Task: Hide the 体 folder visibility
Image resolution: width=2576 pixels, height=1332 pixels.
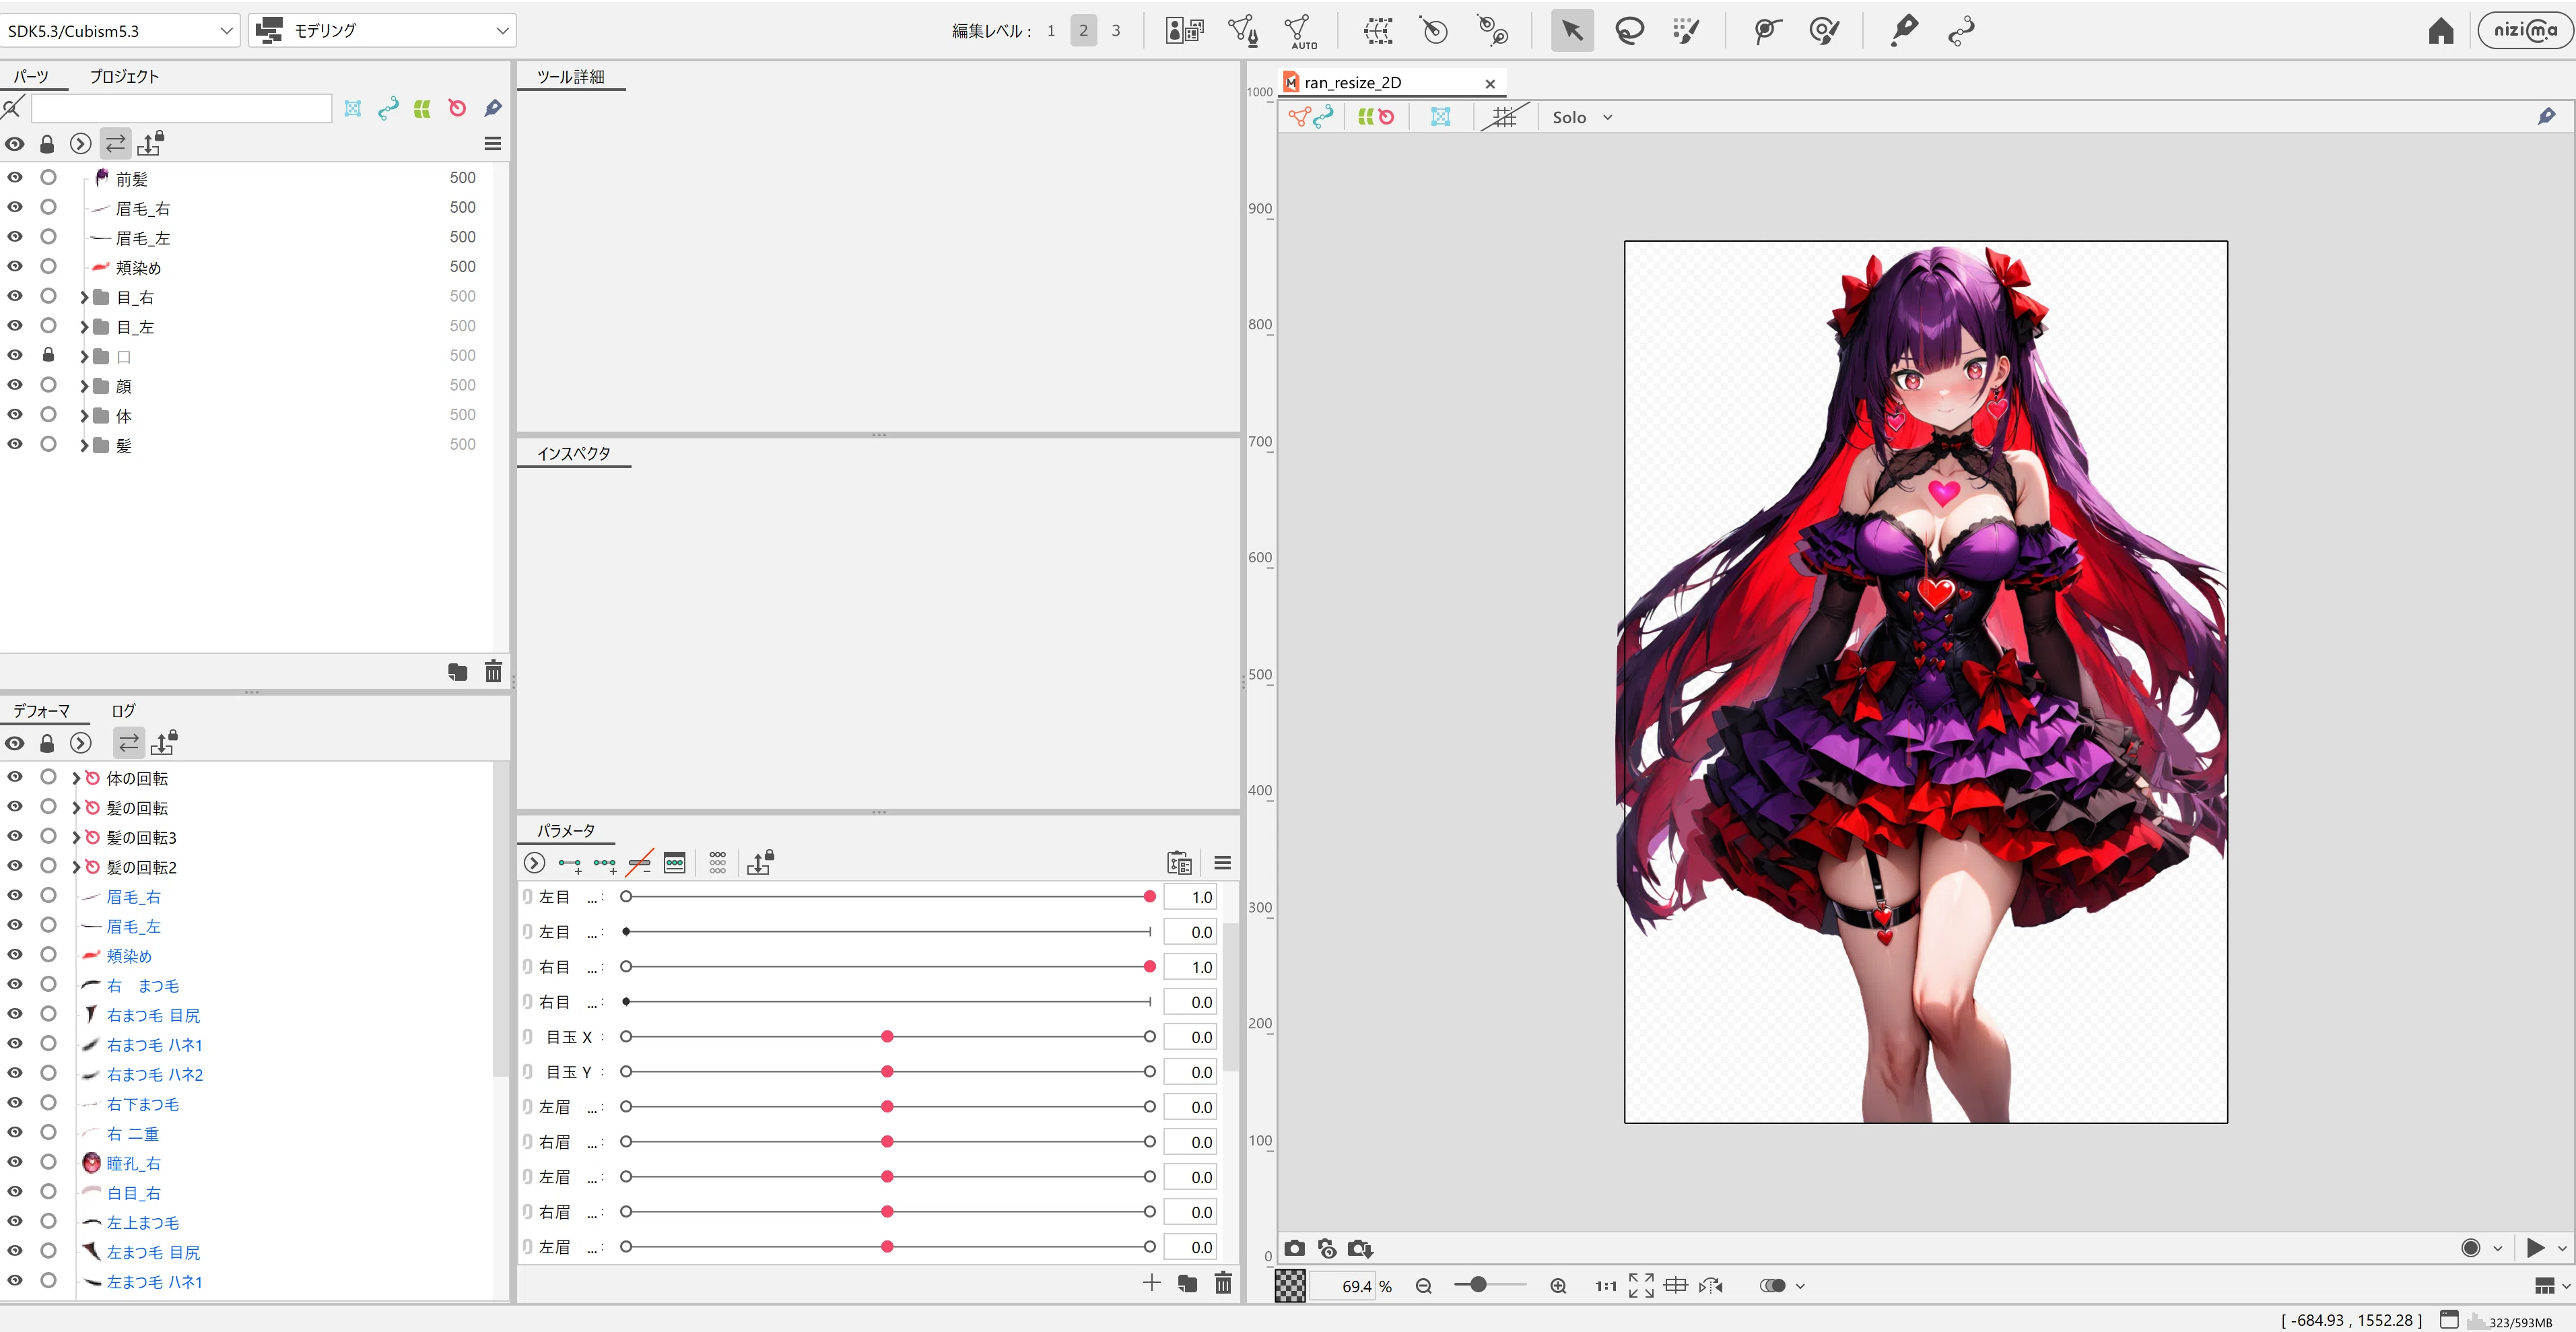Action: click(x=15, y=414)
